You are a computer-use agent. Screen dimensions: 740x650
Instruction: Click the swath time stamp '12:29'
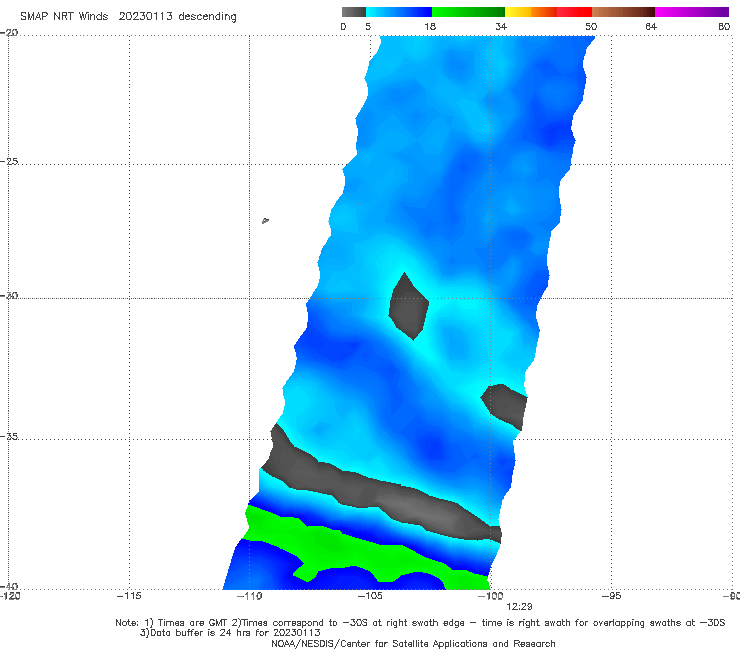[x=519, y=607]
